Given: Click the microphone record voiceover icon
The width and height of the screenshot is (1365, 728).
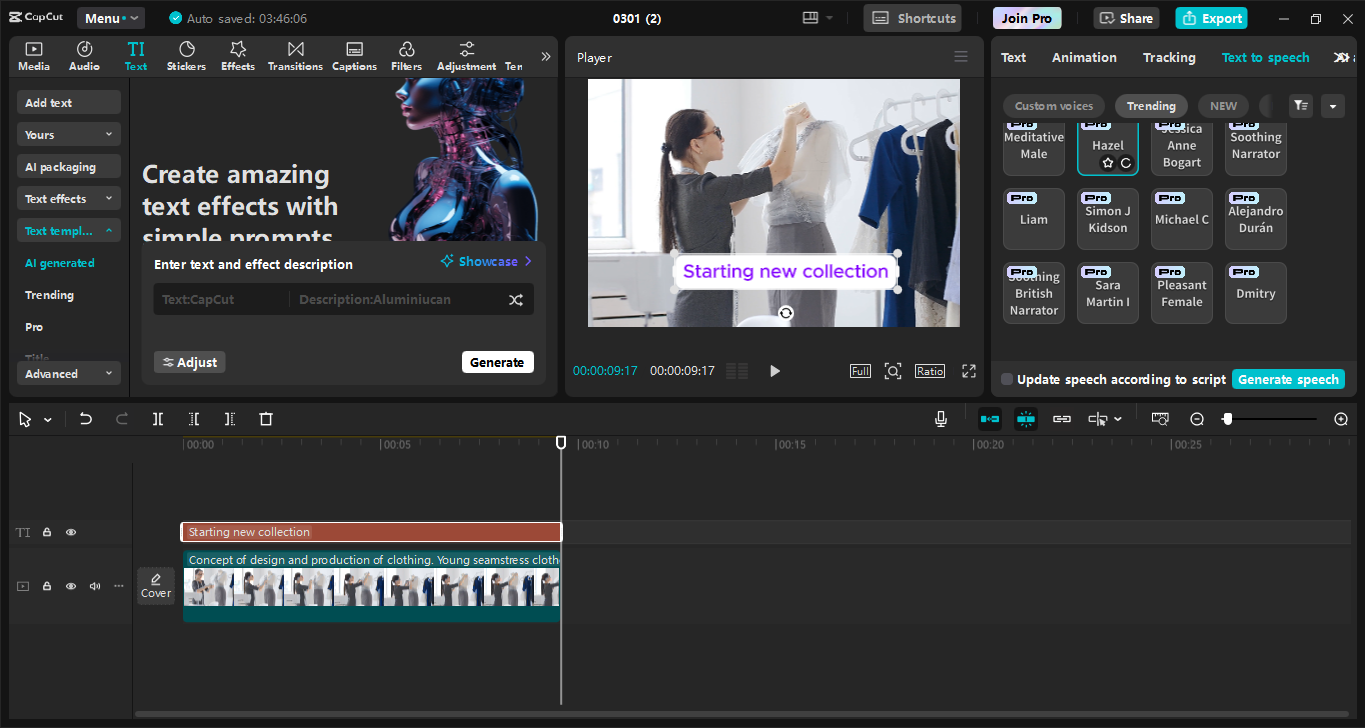Looking at the screenshot, I should [941, 419].
